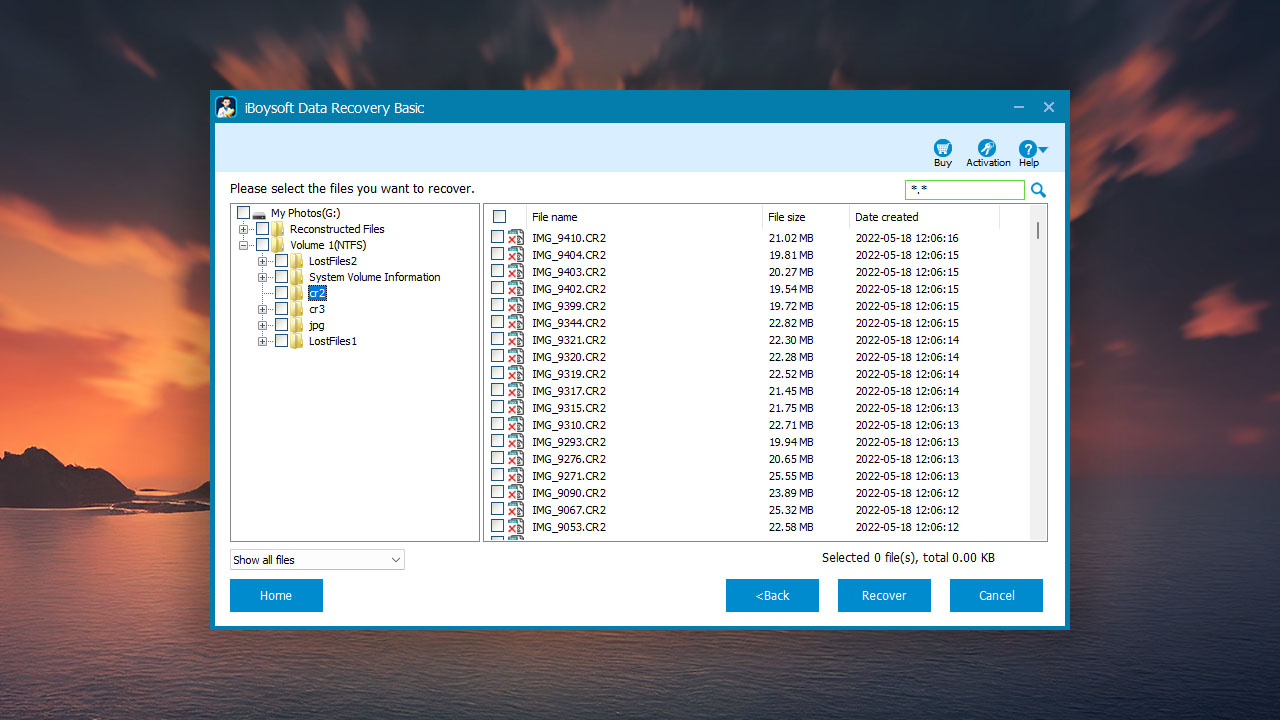Image resolution: width=1280 pixels, height=720 pixels.
Task: Click the System Volume Information folder icon
Action: pyautogui.click(x=297, y=277)
